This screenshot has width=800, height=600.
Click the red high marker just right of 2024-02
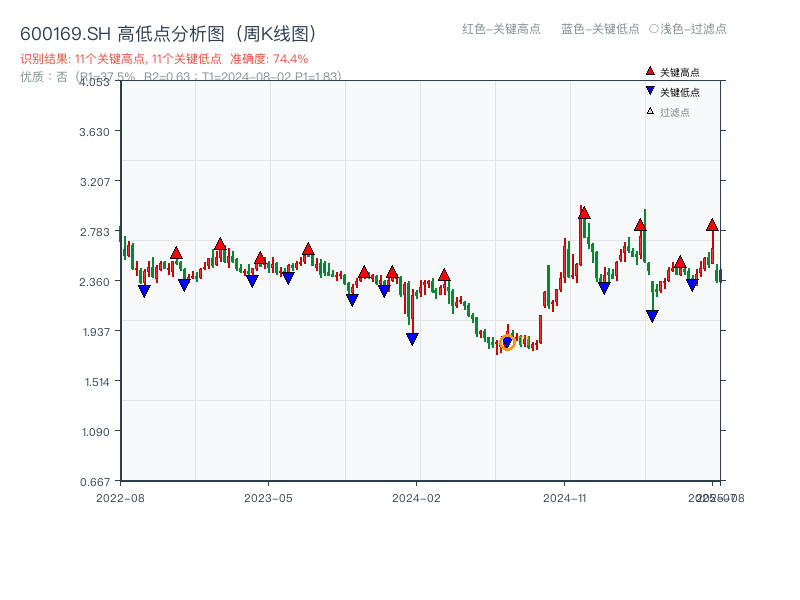[x=444, y=276]
